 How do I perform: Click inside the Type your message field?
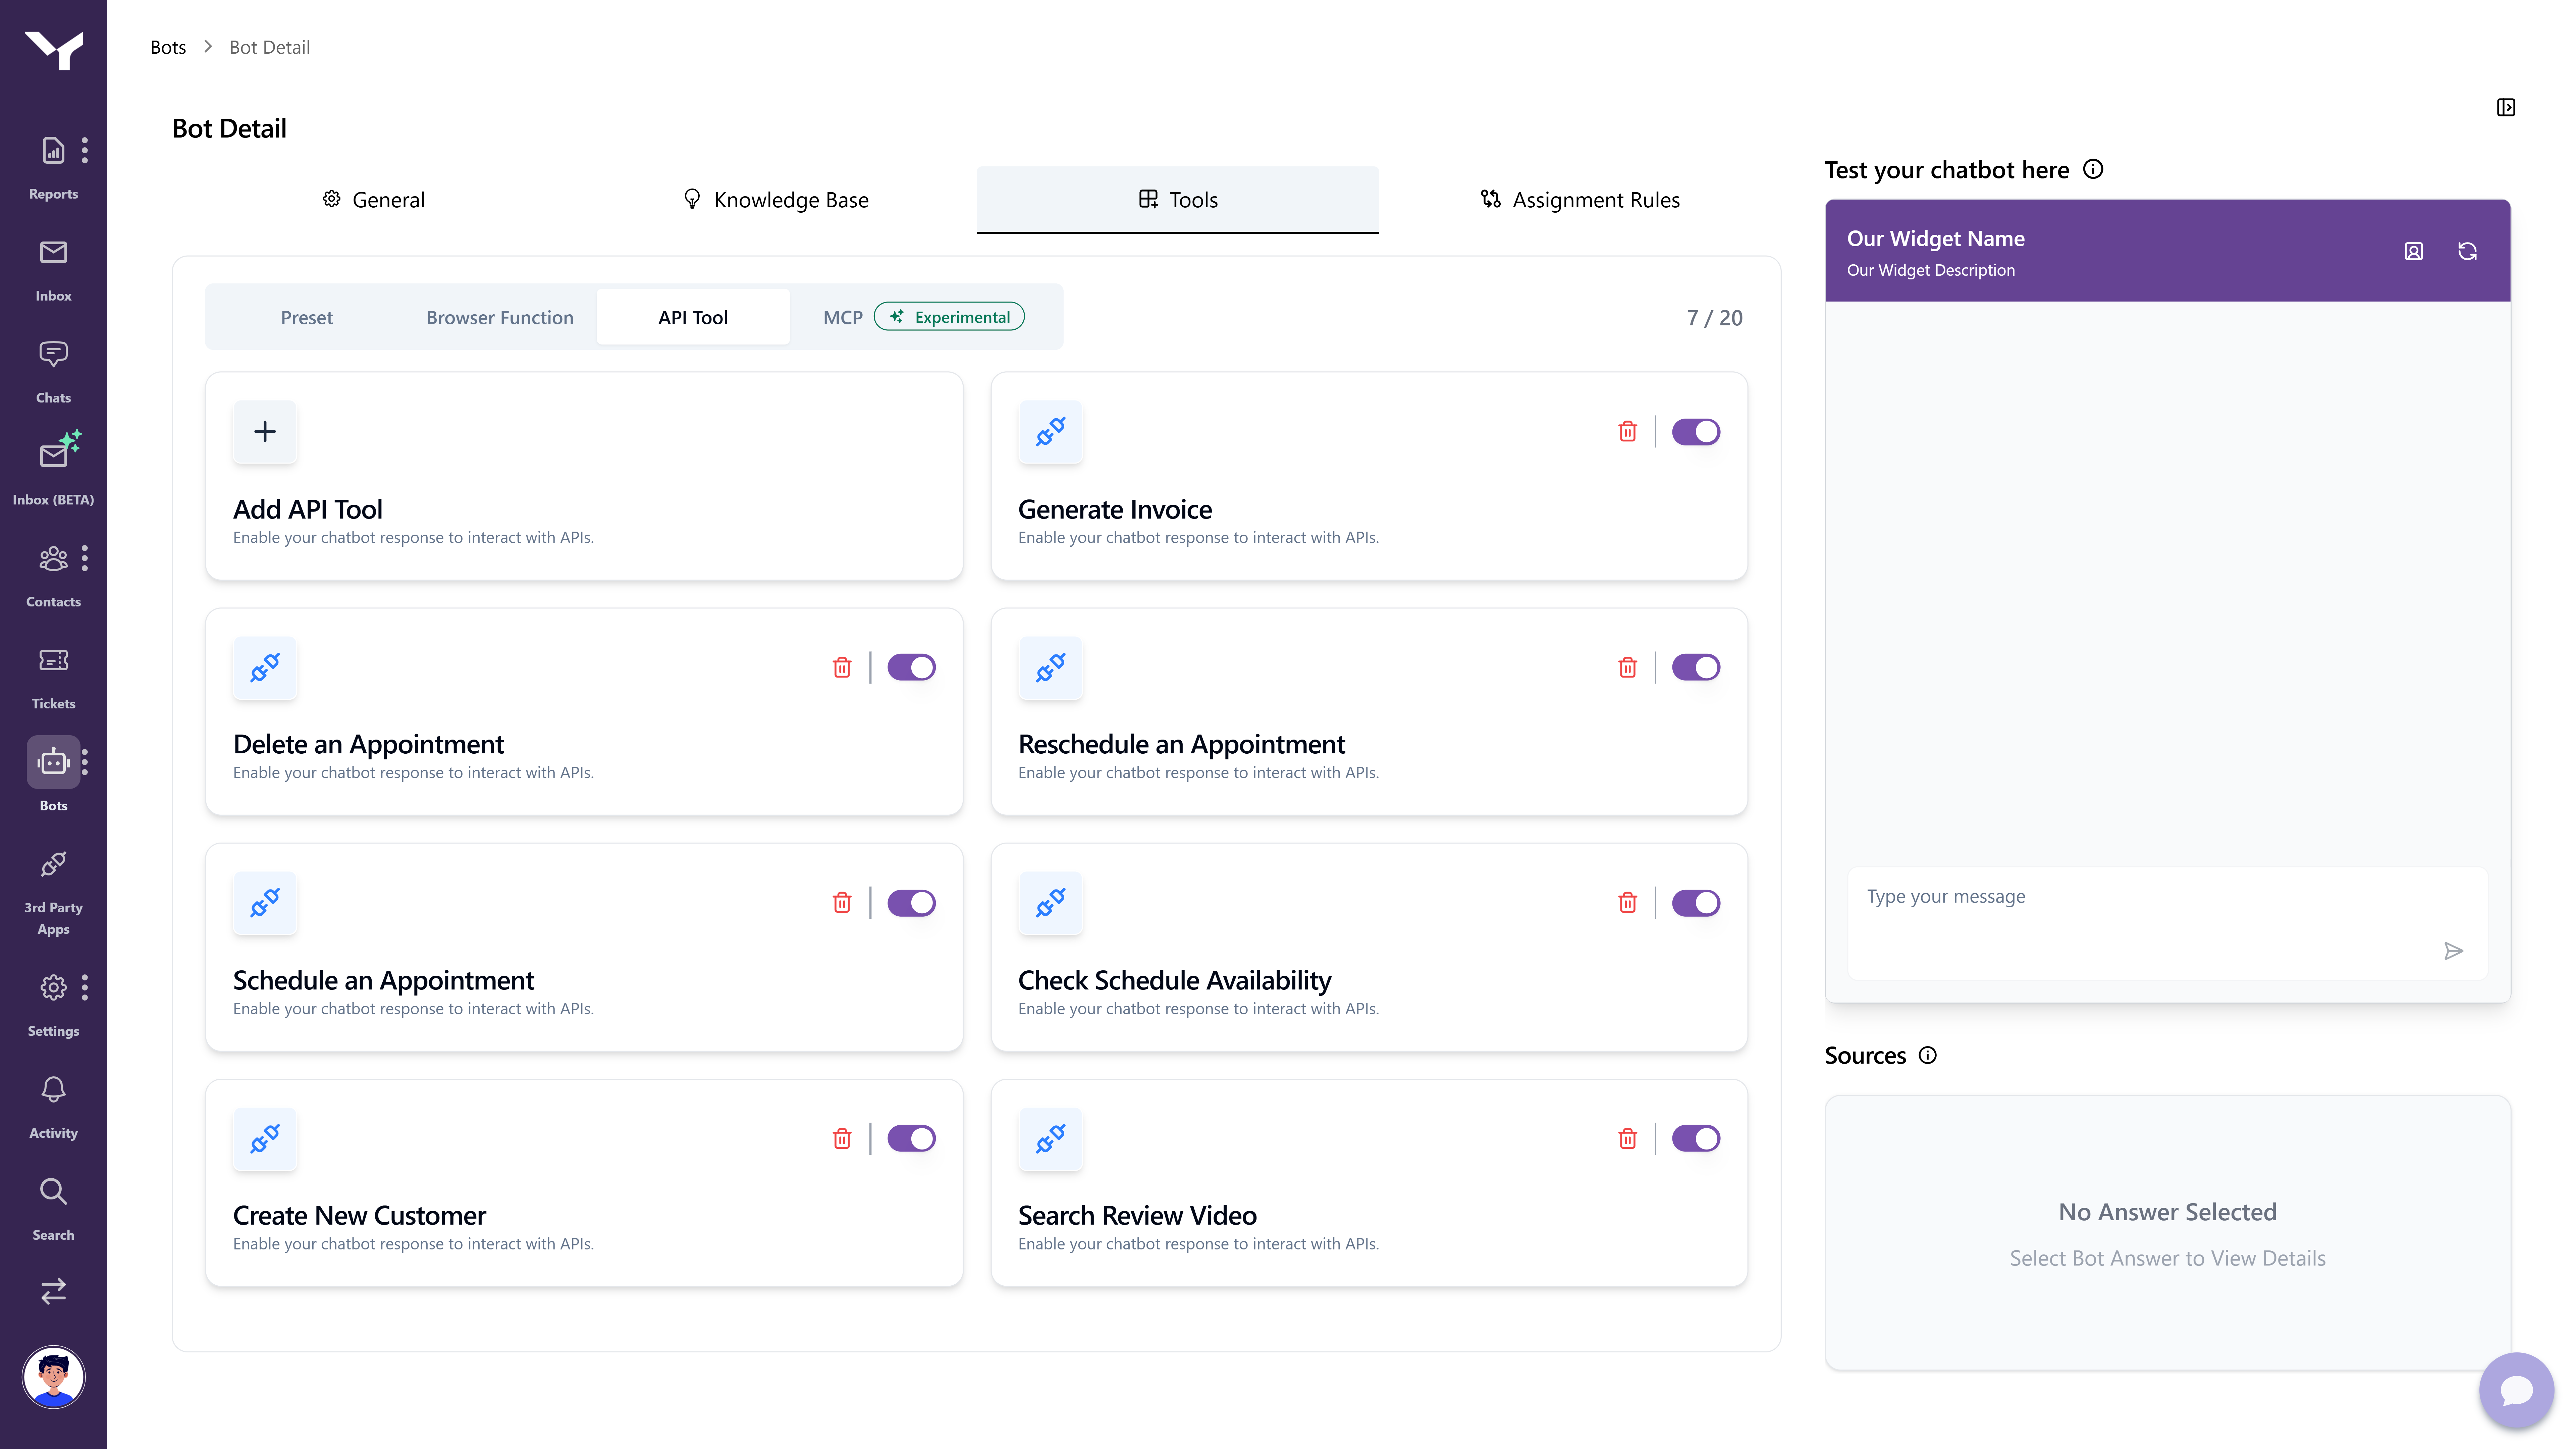(2100, 897)
